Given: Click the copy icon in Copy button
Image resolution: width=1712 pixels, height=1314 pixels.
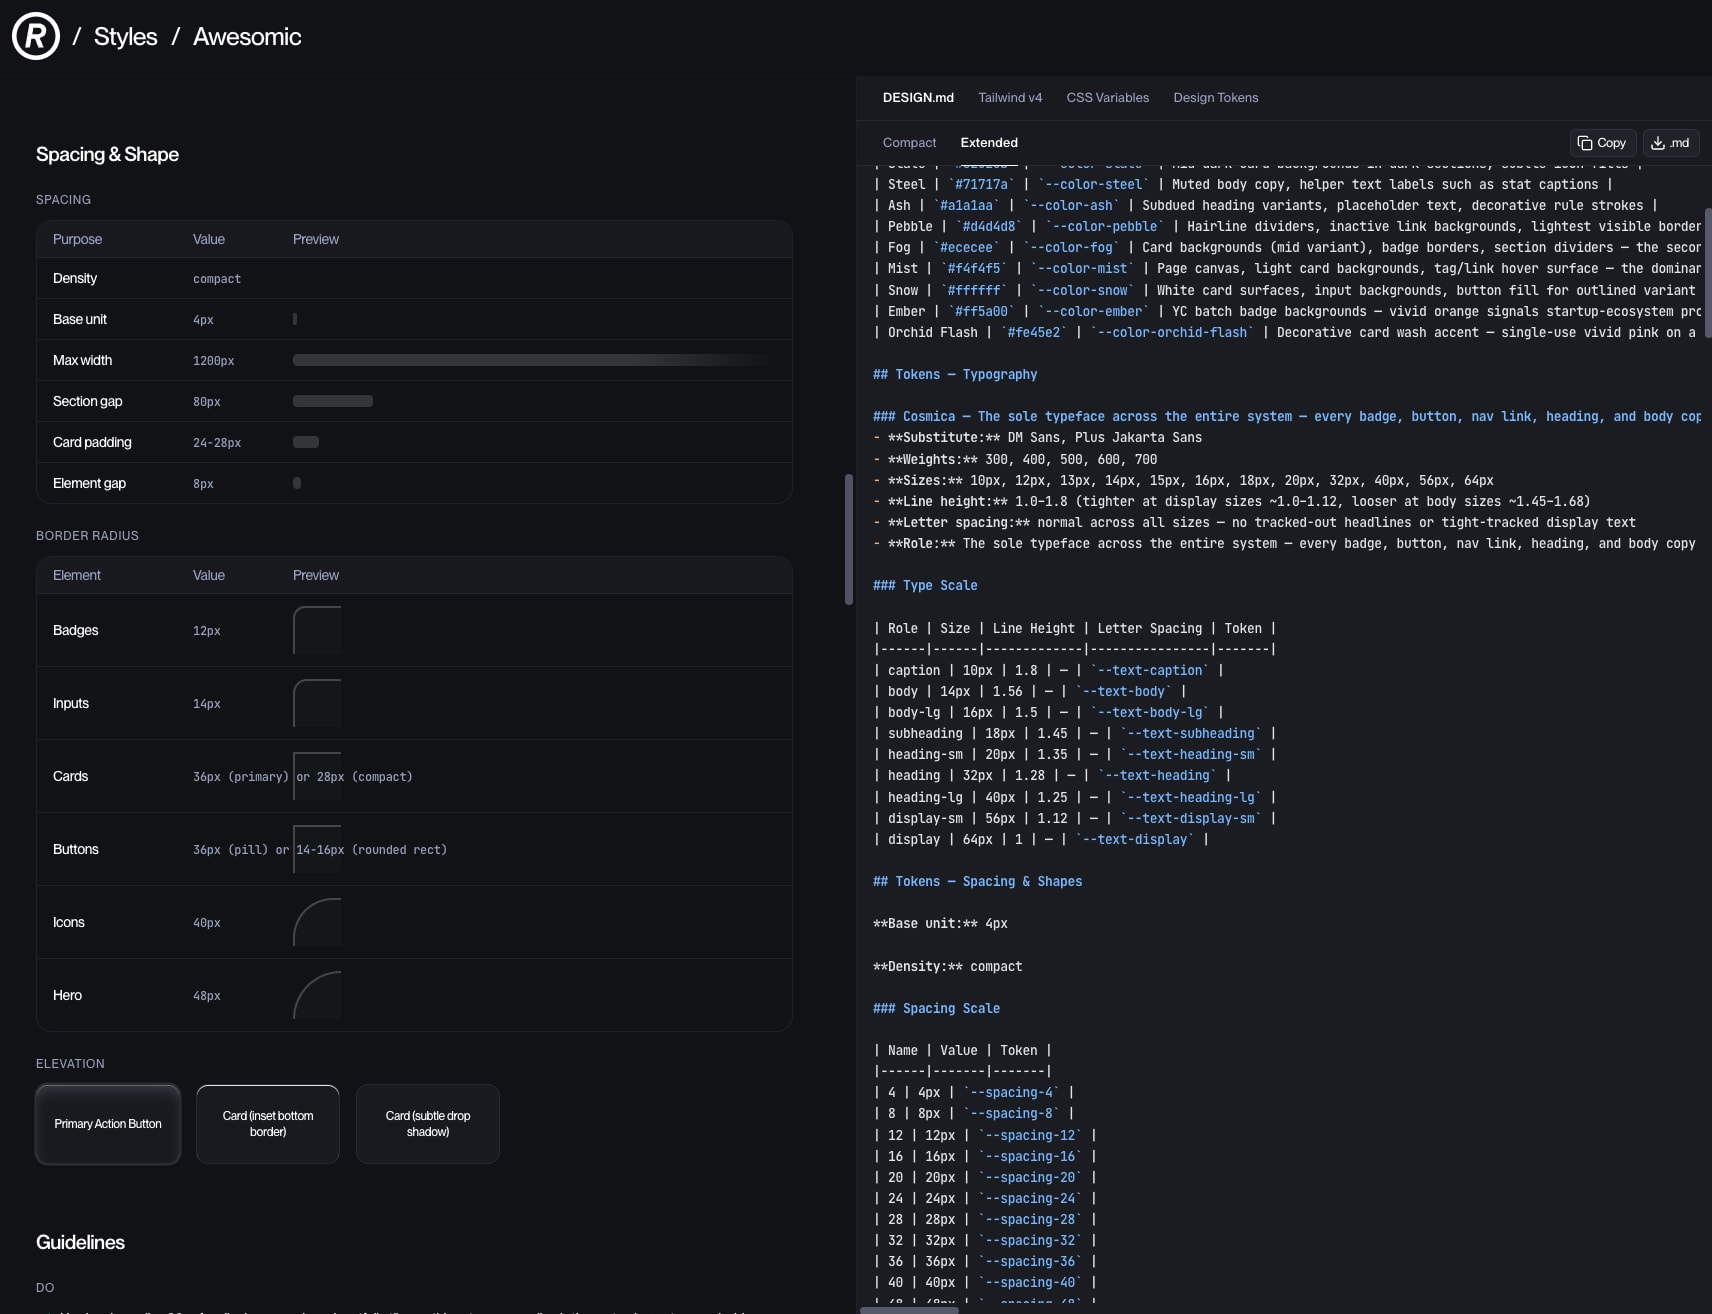Looking at the screenshot, I should click(1585, 143).
